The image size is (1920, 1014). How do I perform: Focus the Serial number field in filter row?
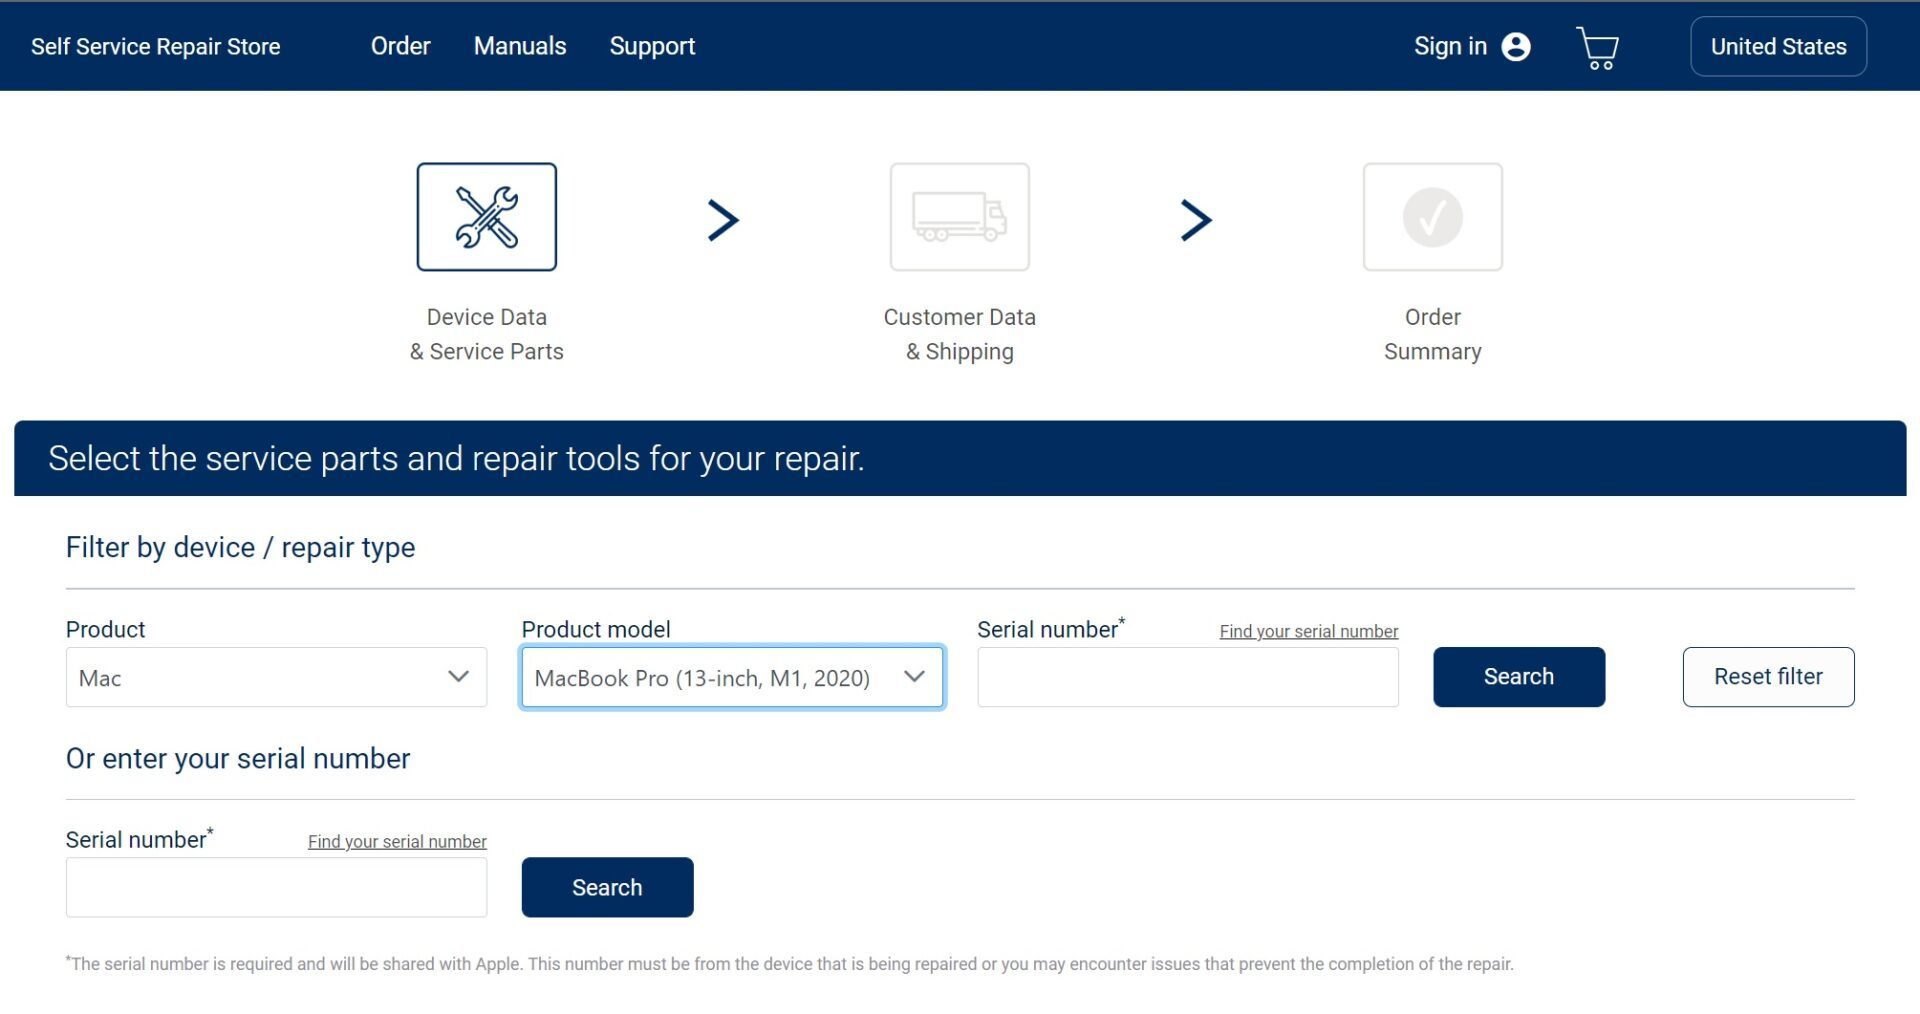pyautogui.click(x=1187, y=677)
